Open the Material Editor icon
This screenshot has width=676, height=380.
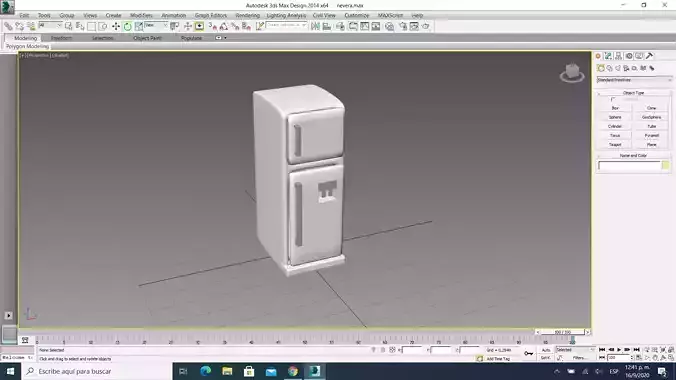click(x=389, y=26)
